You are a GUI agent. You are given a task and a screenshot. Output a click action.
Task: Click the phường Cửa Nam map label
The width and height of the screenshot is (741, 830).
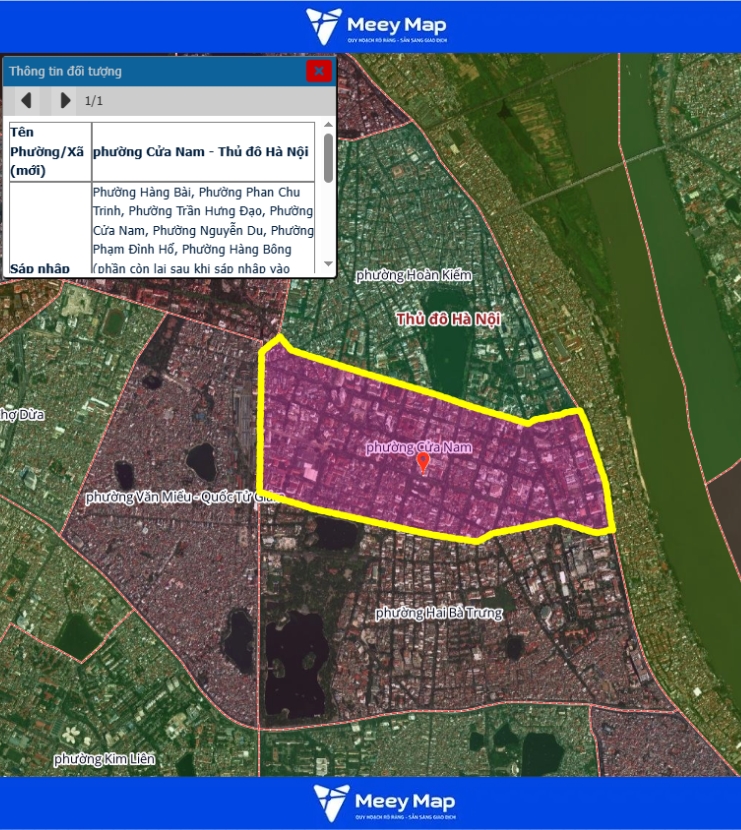[418, 447]
